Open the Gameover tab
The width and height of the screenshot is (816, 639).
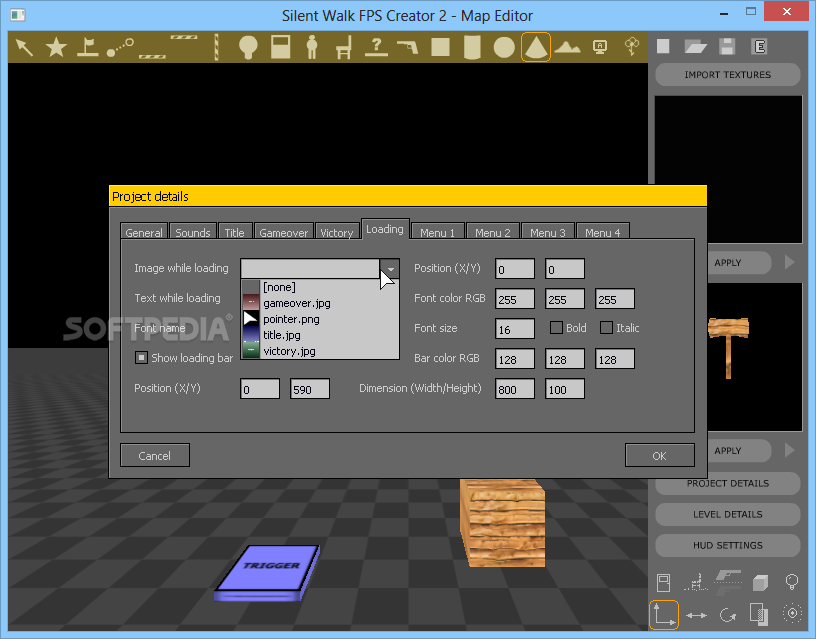coord(284,232)
